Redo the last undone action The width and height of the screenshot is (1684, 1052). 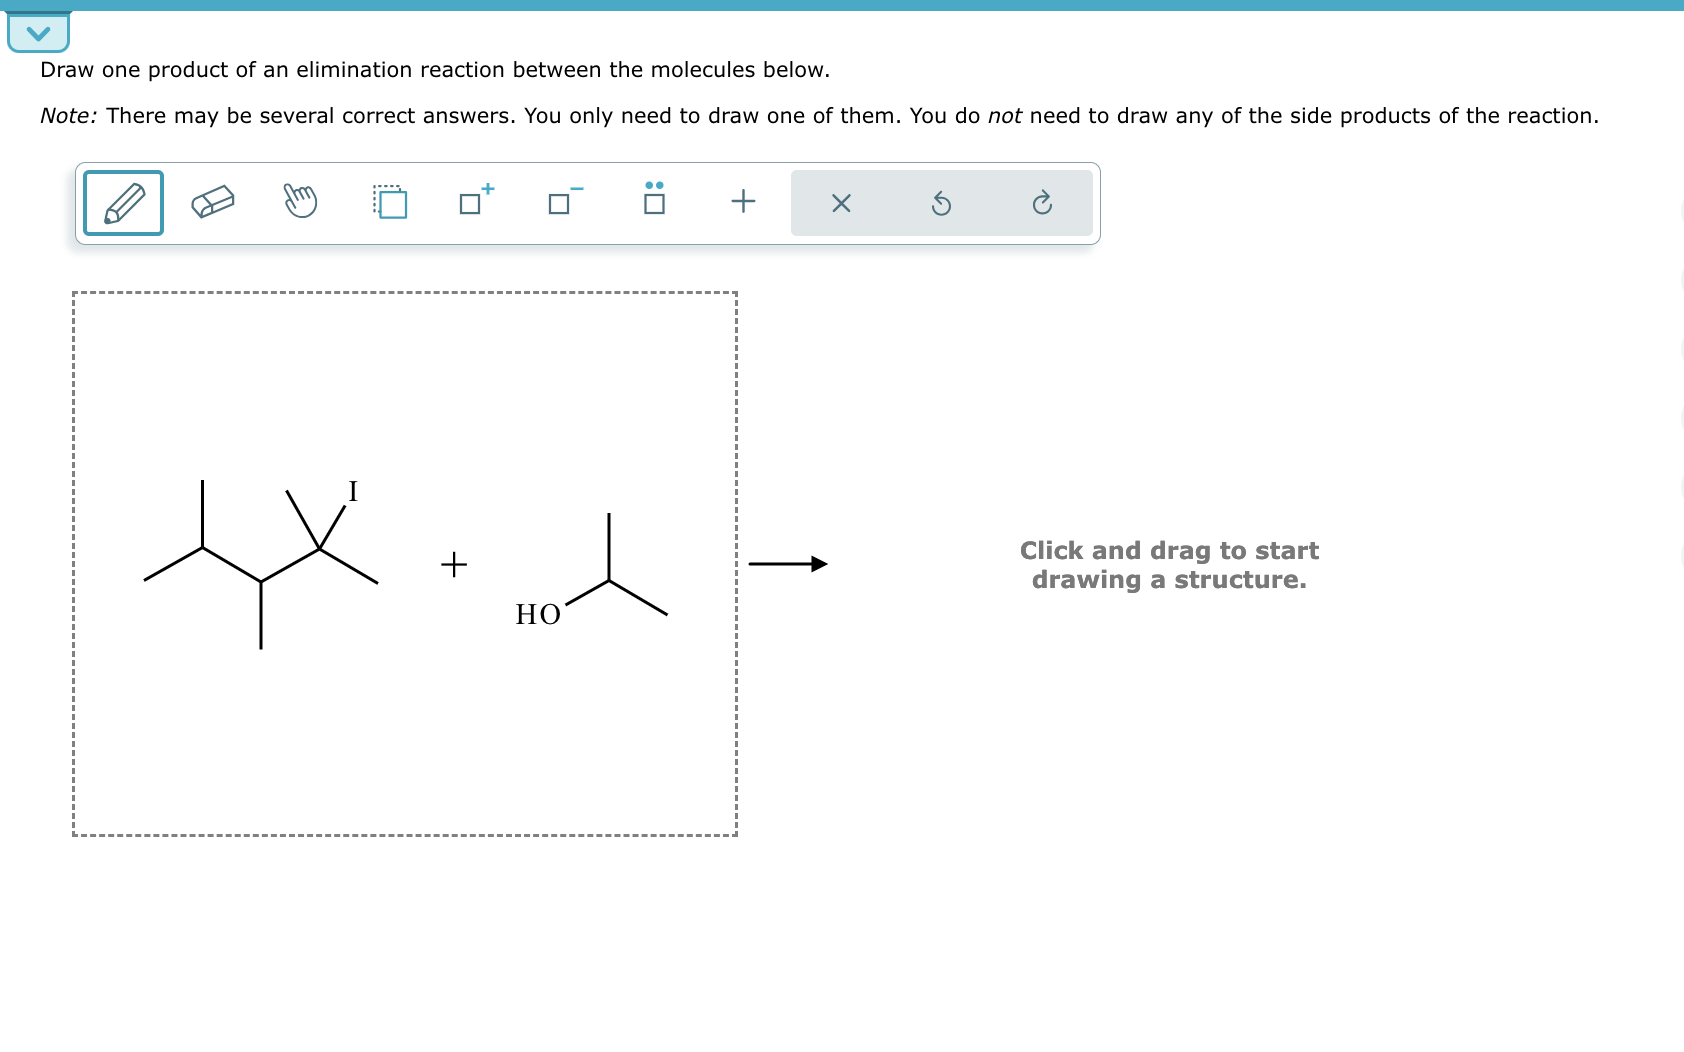(x=1041, y=203)
